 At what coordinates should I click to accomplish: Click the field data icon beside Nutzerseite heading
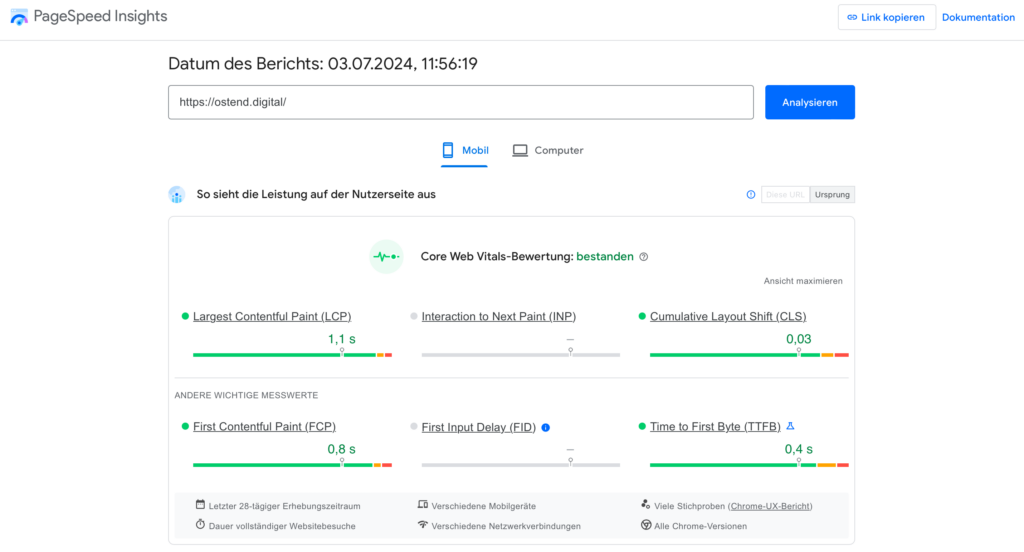[177, 195]
